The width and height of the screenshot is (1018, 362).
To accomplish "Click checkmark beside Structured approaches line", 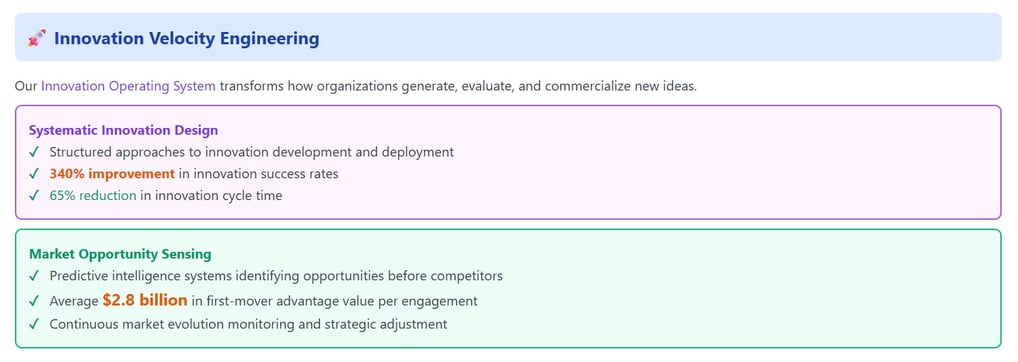I will pos(34,152).
